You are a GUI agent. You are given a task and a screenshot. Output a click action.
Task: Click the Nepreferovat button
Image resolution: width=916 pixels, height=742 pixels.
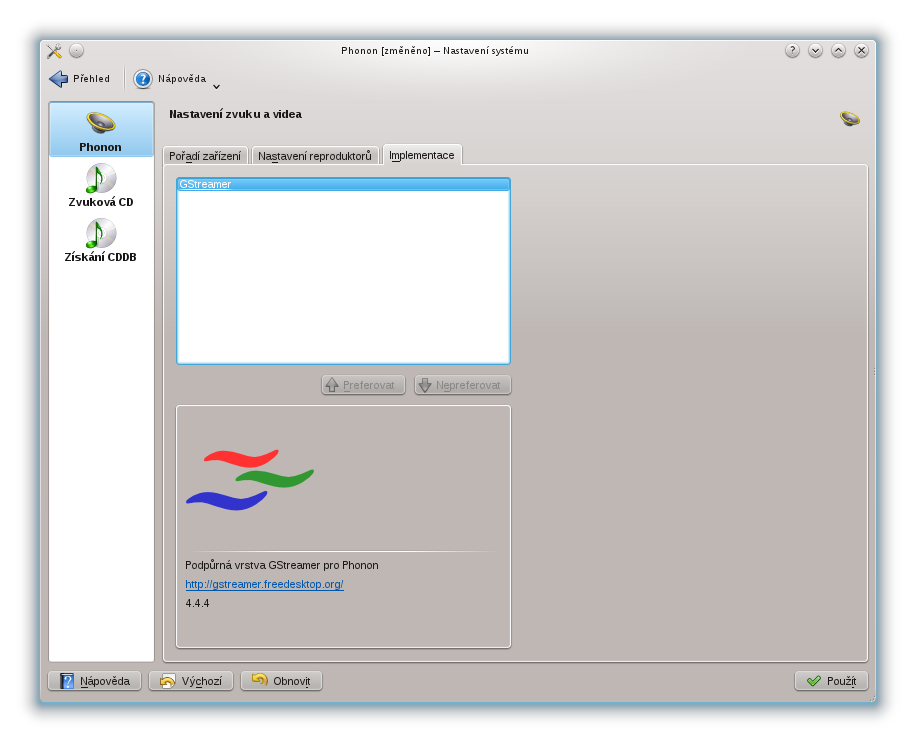click(x=463, y=385)
